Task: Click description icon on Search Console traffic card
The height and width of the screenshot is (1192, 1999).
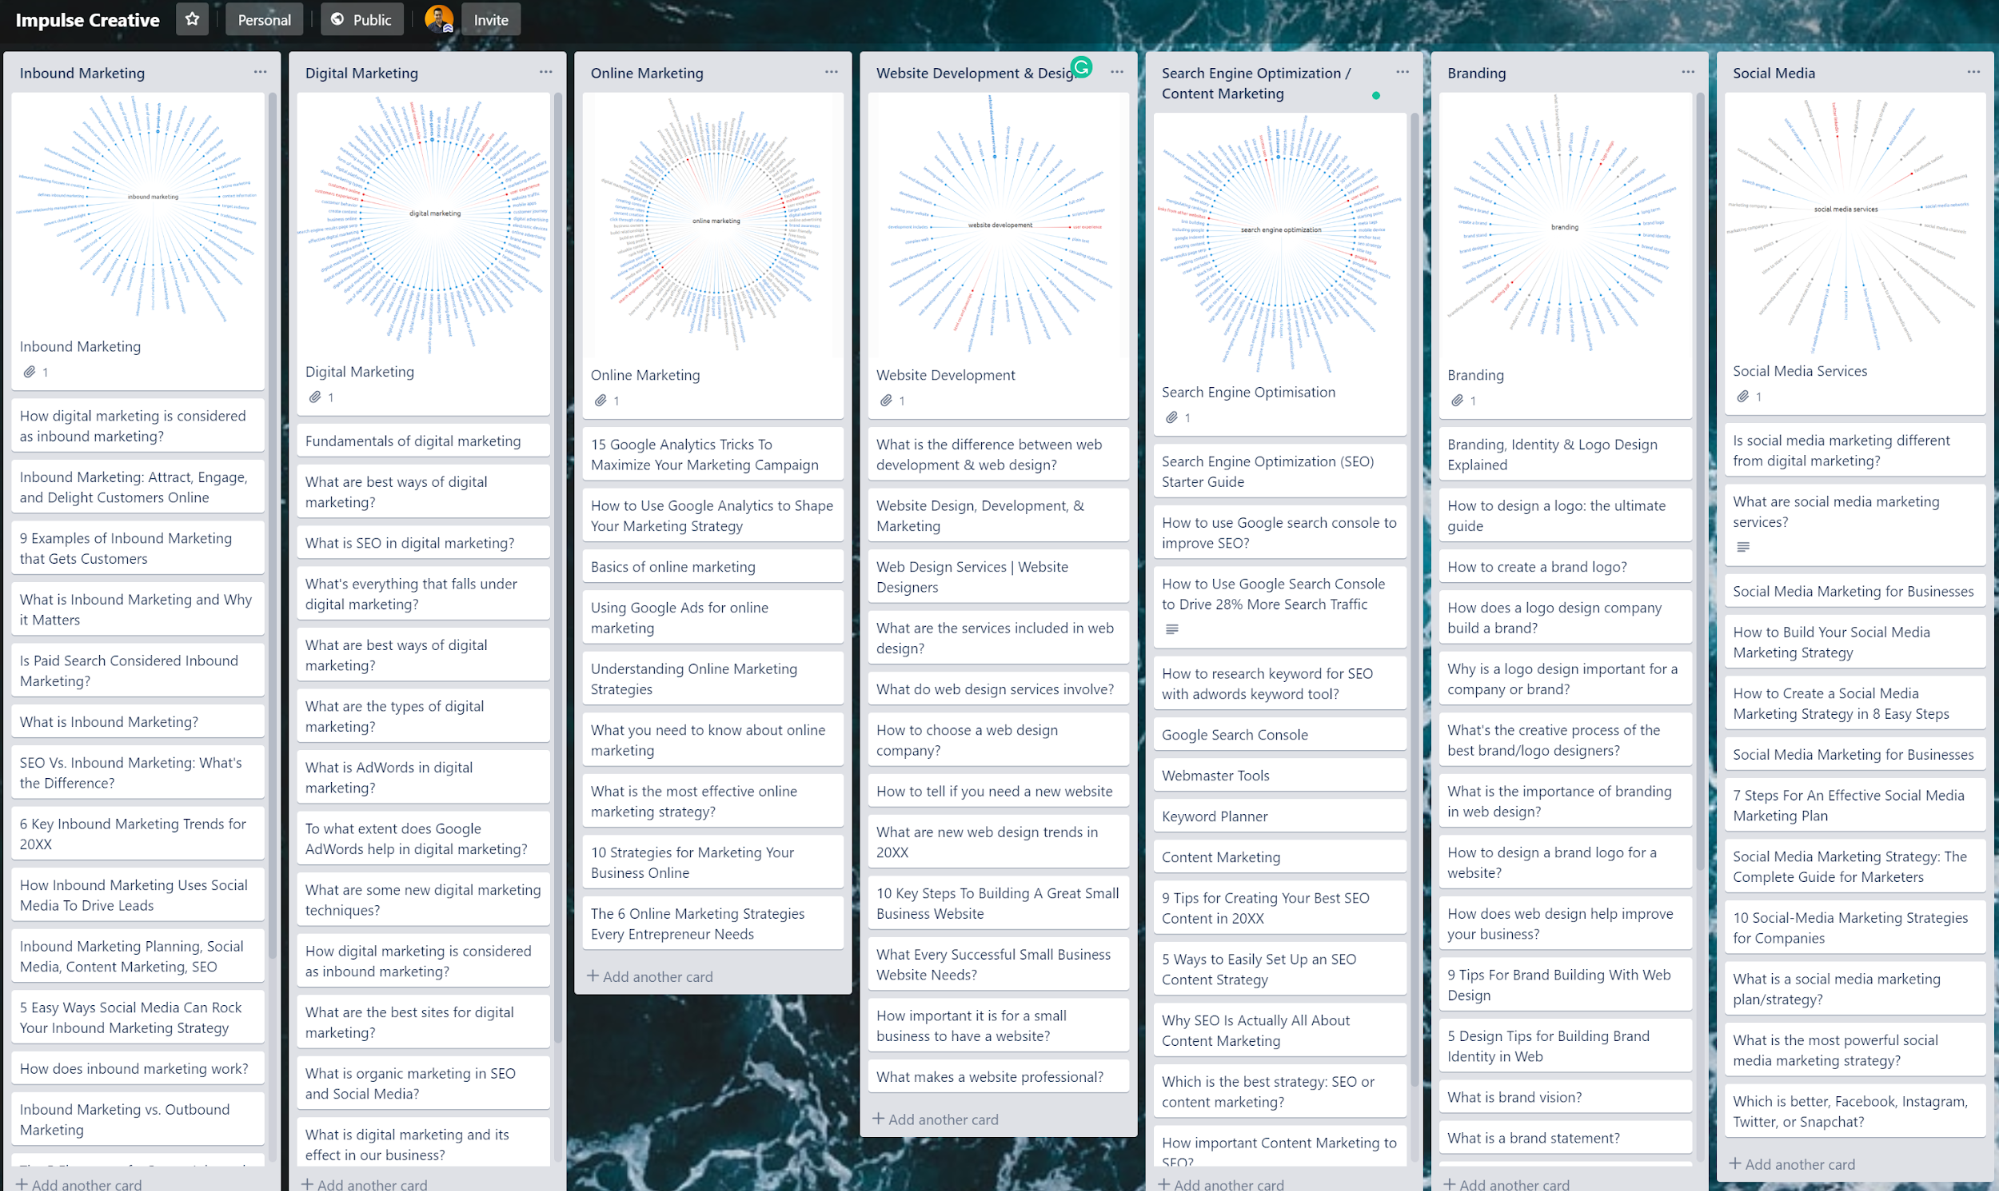Action: (1172, 629)
